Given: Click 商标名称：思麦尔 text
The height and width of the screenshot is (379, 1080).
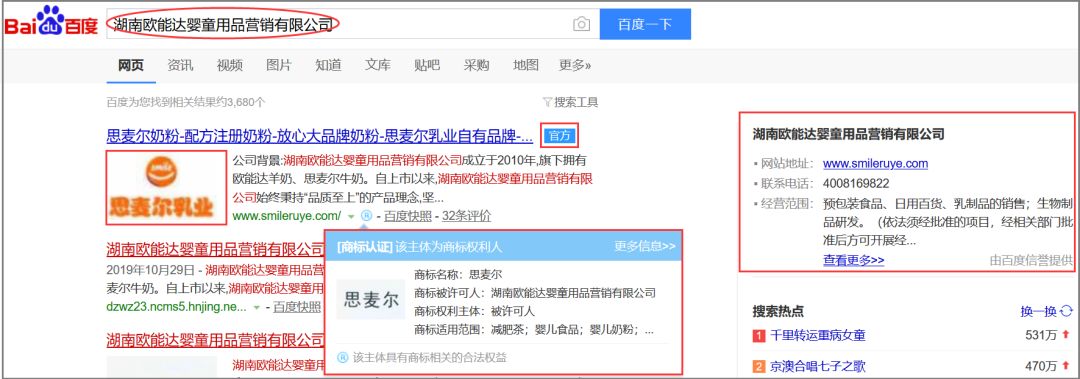Looking at the screenshot, I should coord(458,274).
